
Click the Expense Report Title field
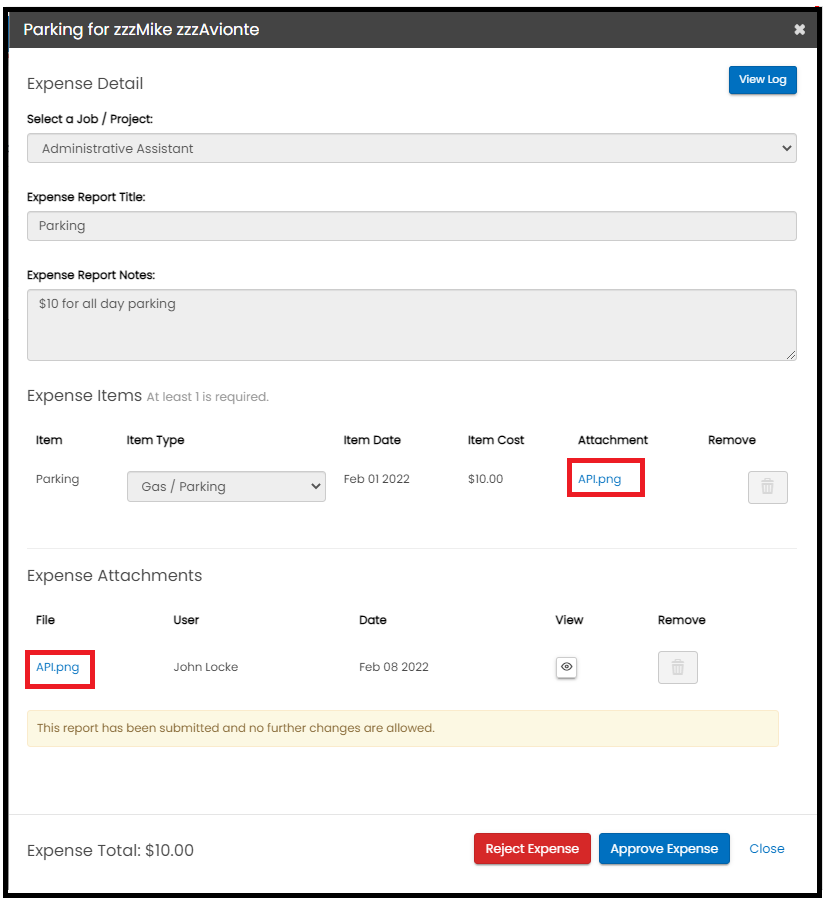[x=412, y=226]
